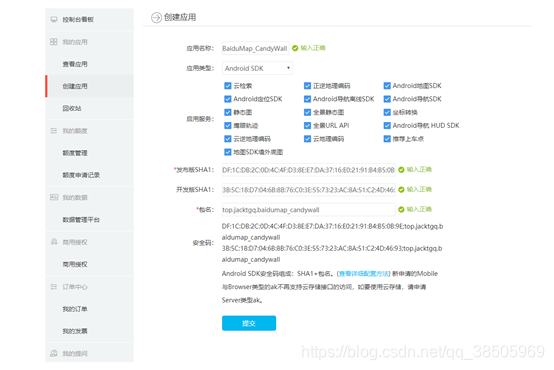Uncheck the 云地理编码 checkbox
The image size is (554, 370).
click(307, 139)
